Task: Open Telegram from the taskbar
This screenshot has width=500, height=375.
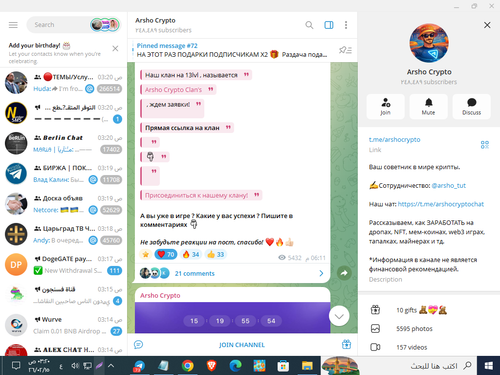Action: 138,366
